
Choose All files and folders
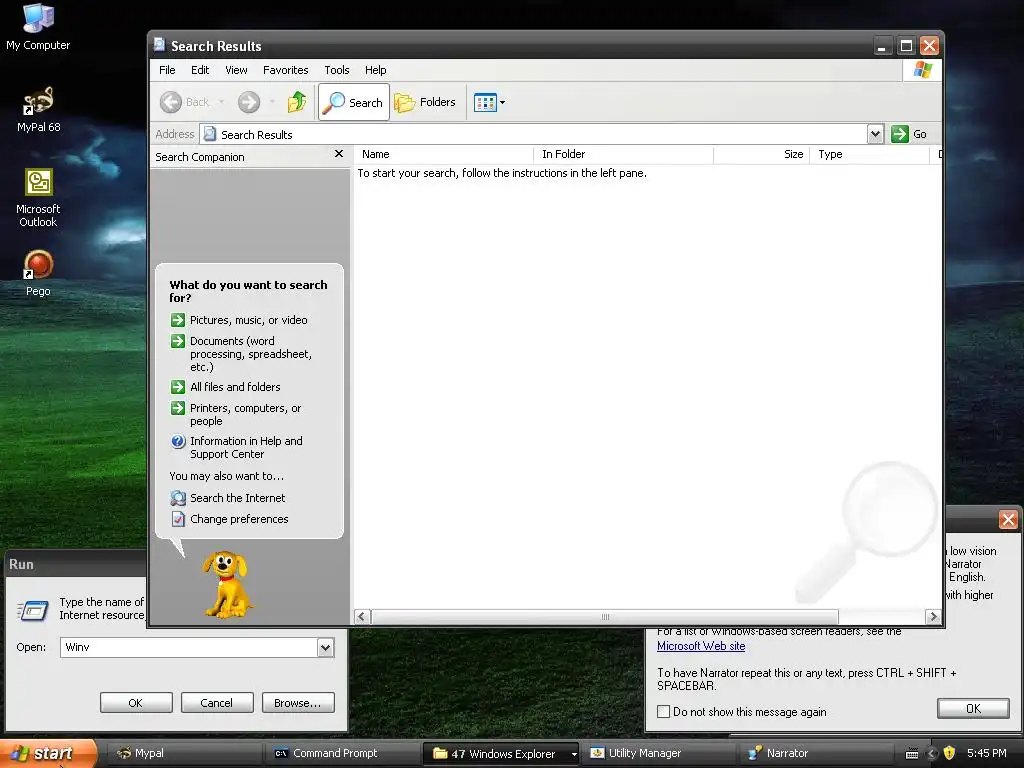[226, 387]
